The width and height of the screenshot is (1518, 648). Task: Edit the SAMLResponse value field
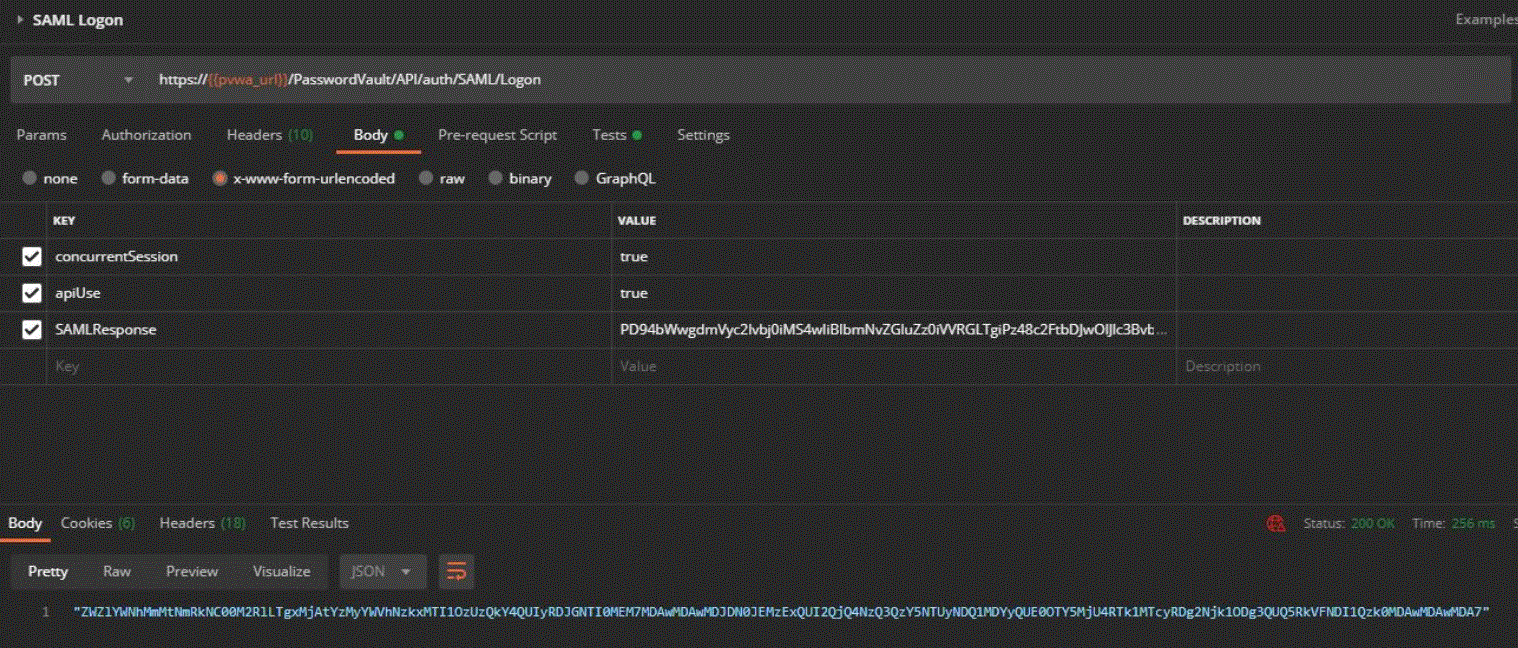888,329
